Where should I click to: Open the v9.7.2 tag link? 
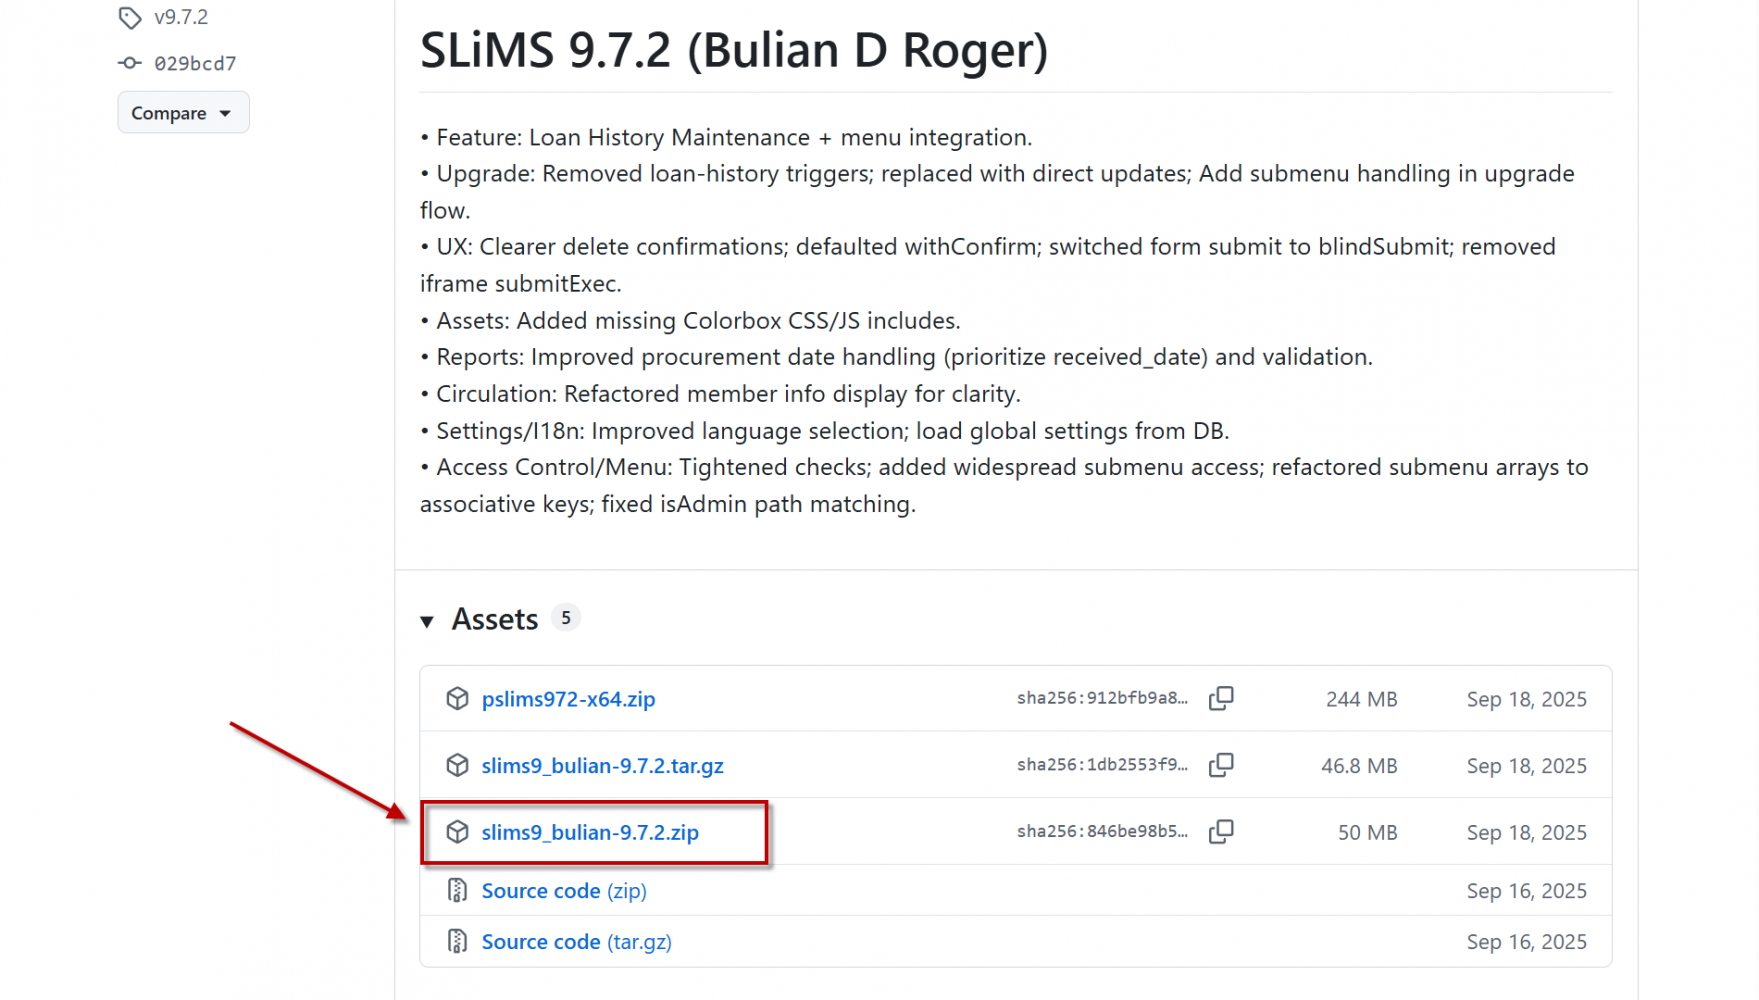[181, 17]
